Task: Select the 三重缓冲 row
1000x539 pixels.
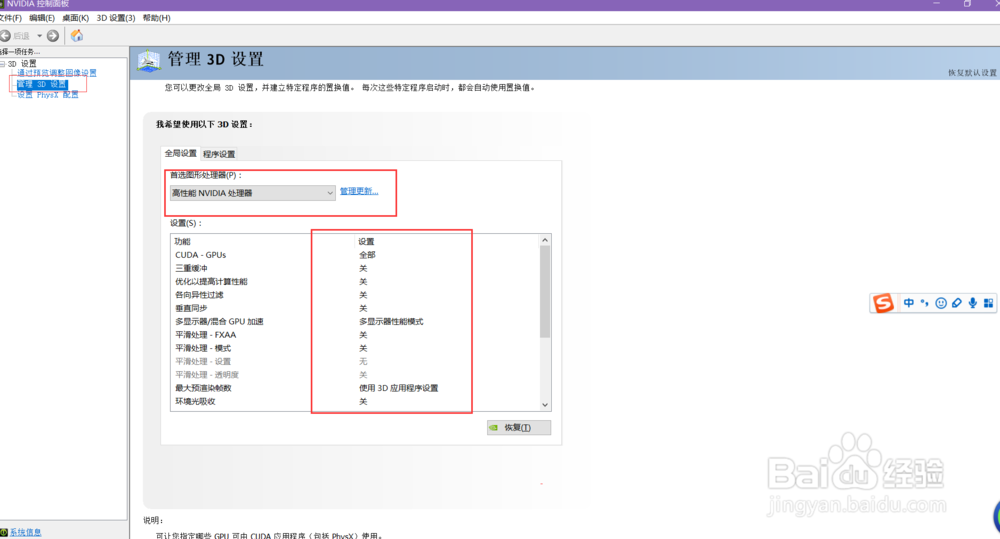Action: coord(355,268)
